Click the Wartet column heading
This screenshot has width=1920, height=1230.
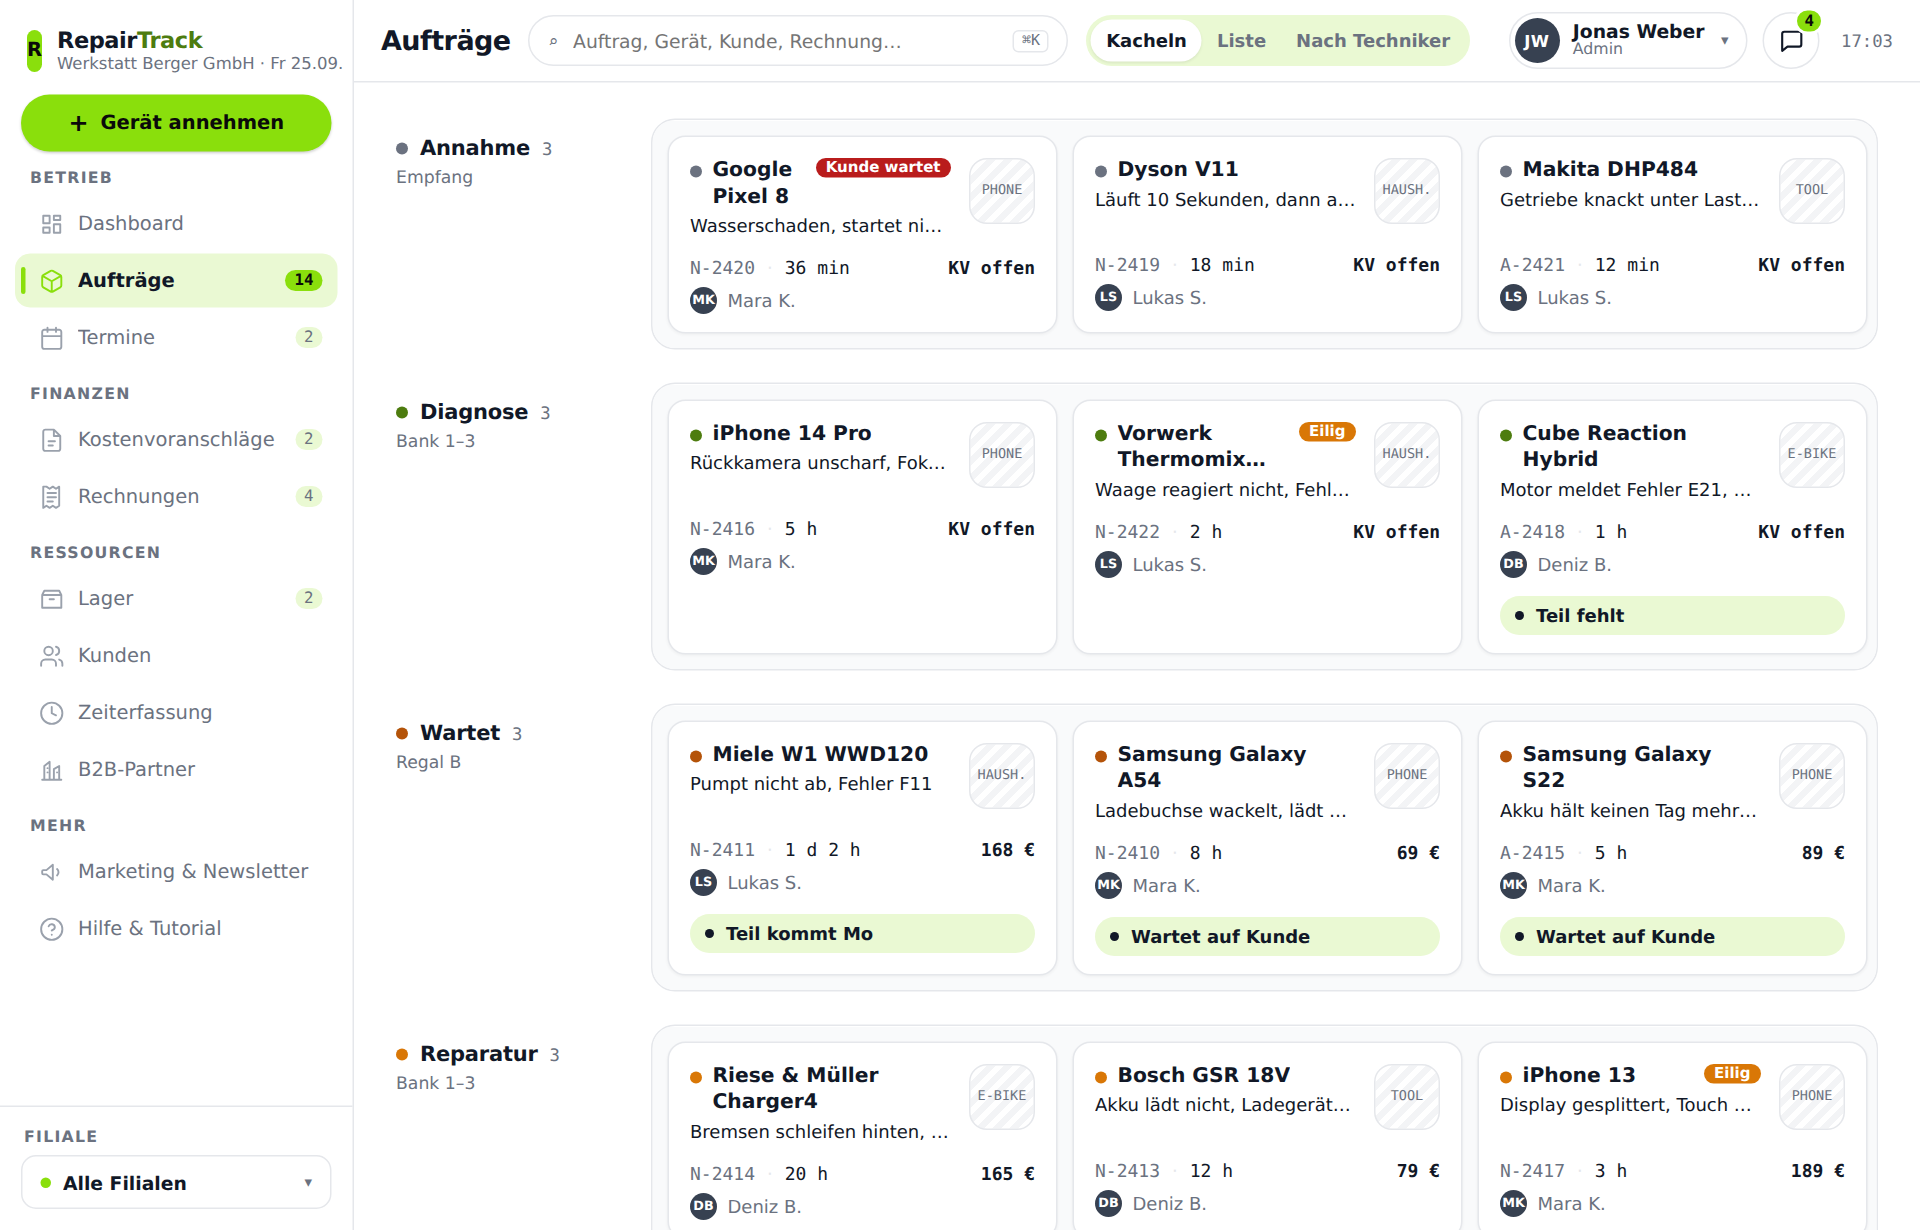coord(459,733)
